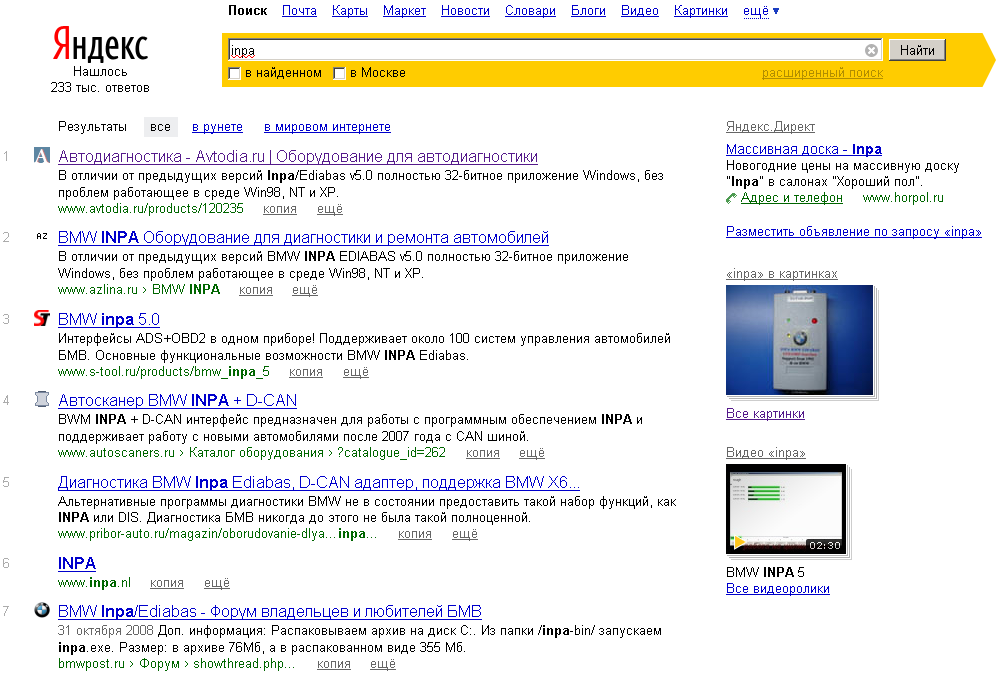Click the phone icon next to Адрес и телефон
This screenshot has height=678, width=998.
731,199
